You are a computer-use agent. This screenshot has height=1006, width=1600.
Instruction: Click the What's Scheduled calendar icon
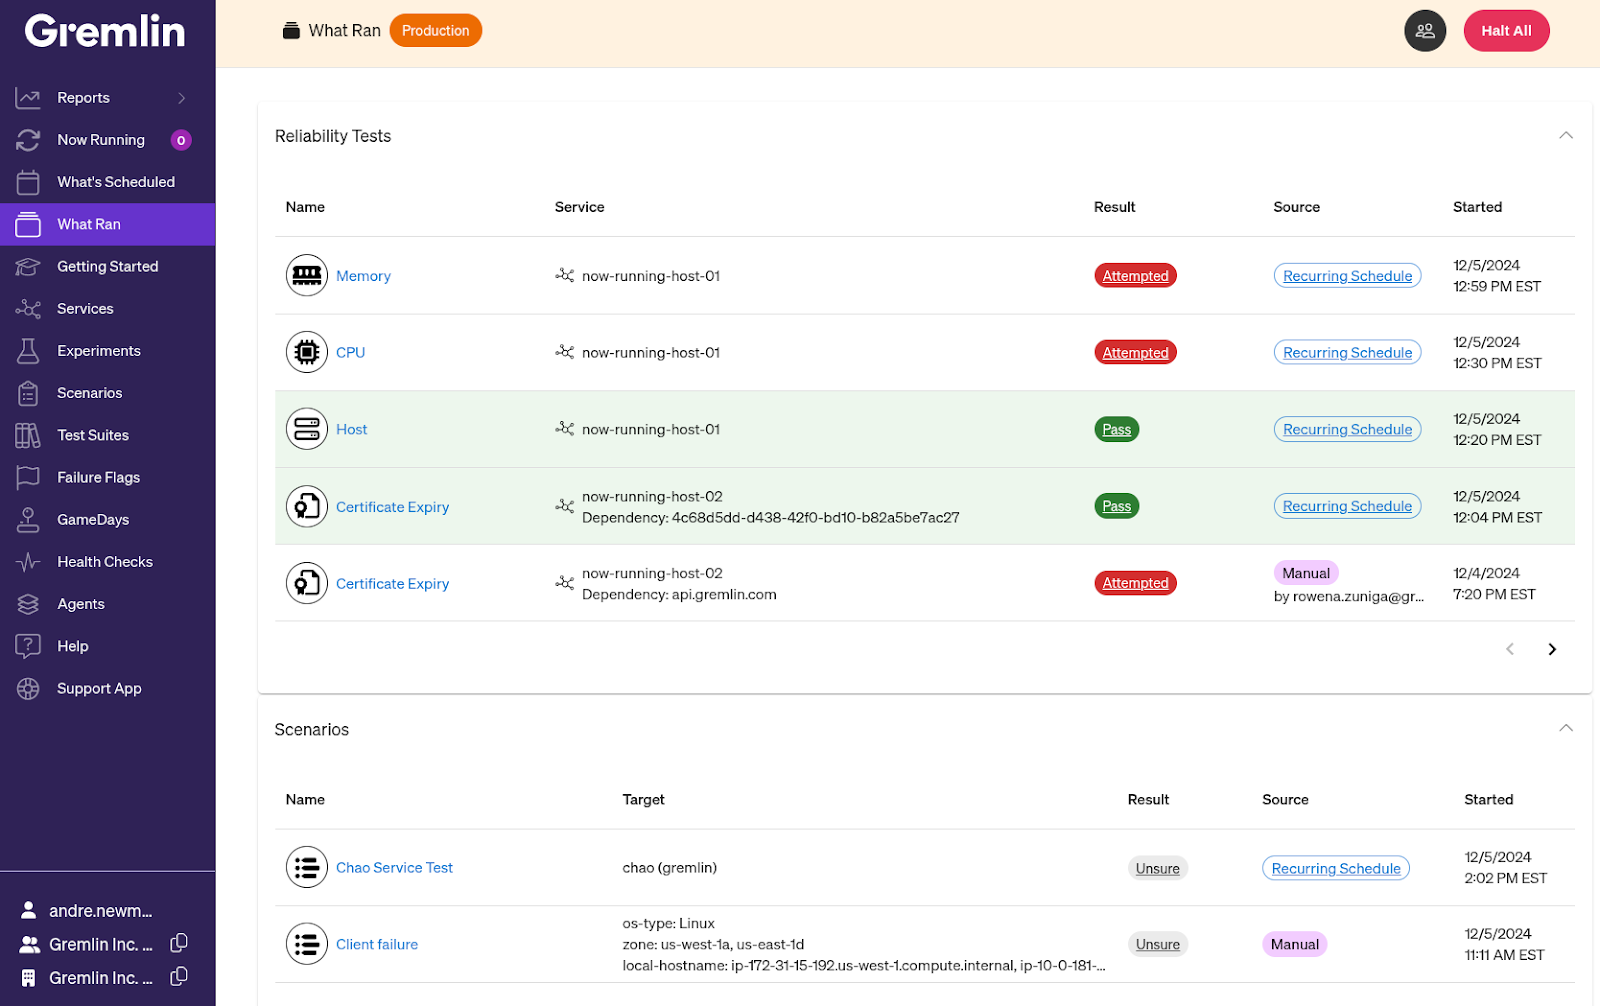[28, 182]
